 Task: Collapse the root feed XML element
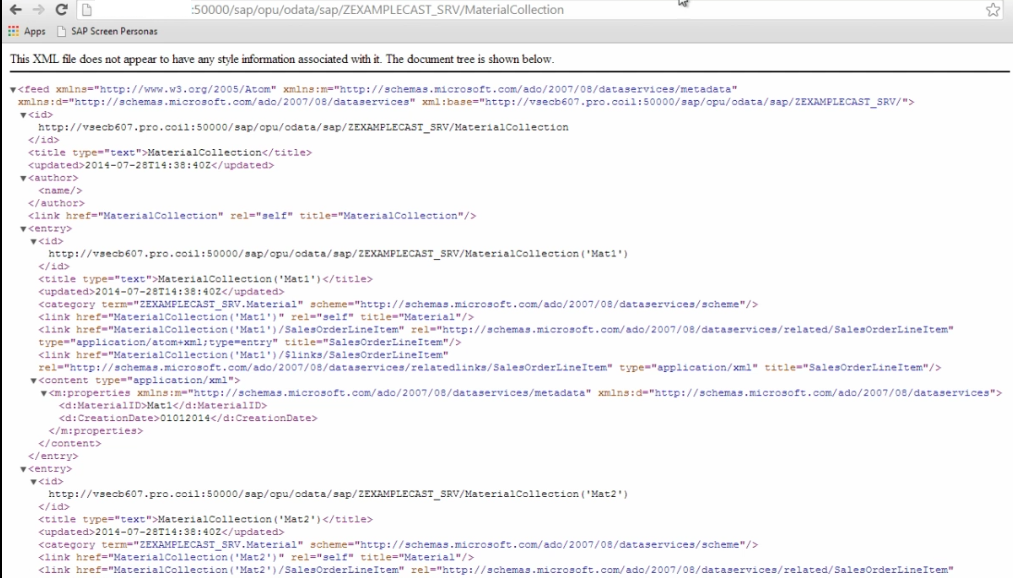[13, 90]
